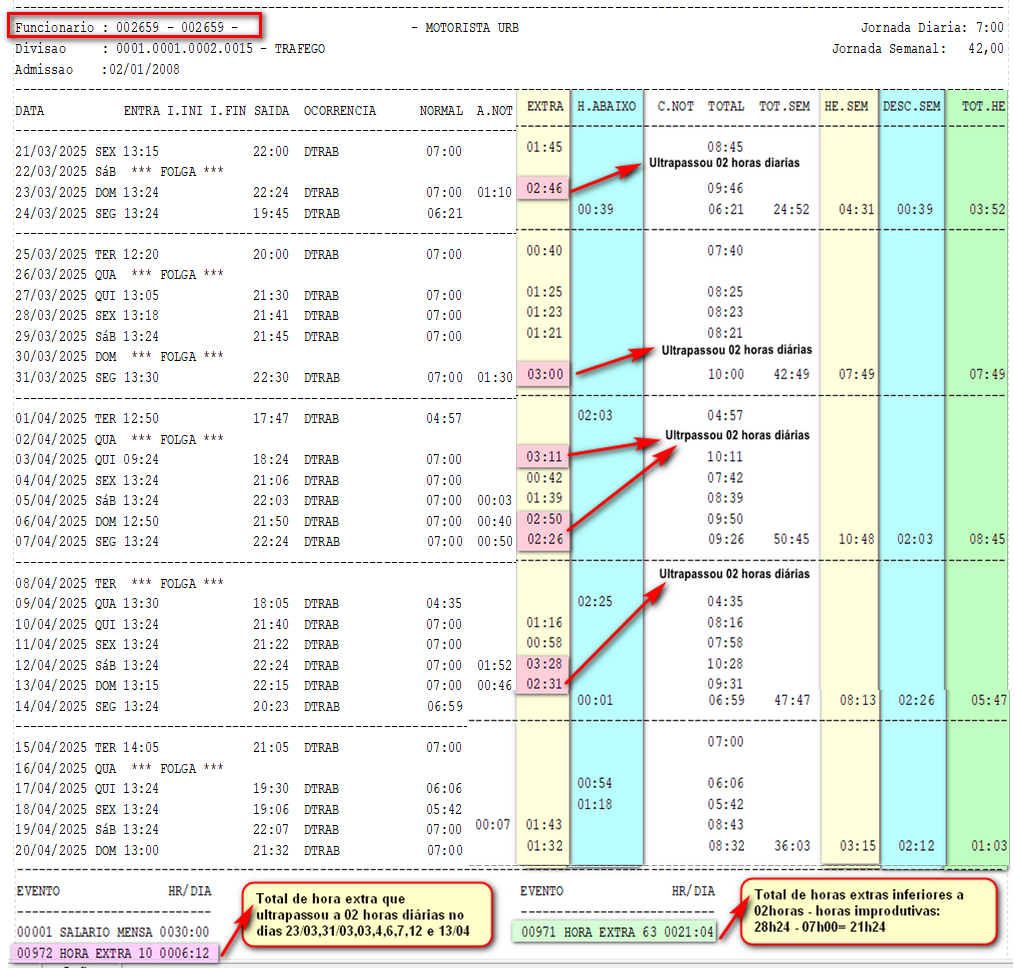This screenshot has width=1015, height=969.
Task: Click the weekly total 47:47
Action: pos(792,700)
